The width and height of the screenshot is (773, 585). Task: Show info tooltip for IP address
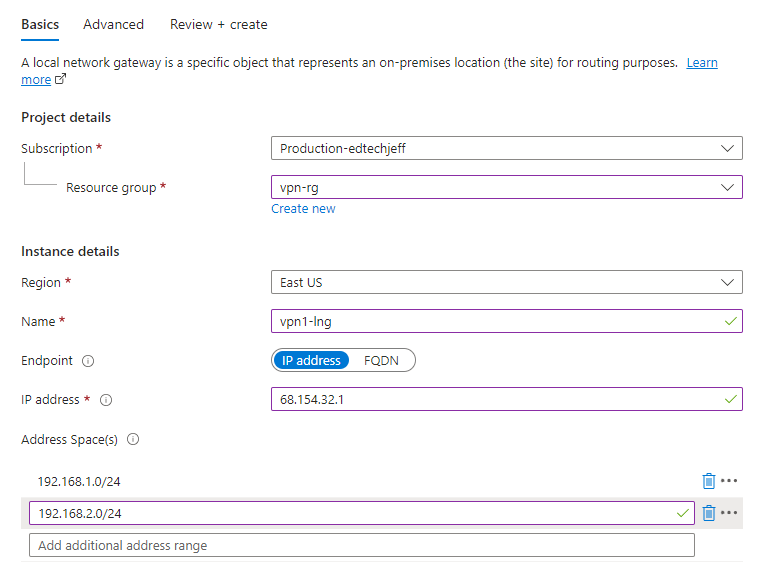106,400
